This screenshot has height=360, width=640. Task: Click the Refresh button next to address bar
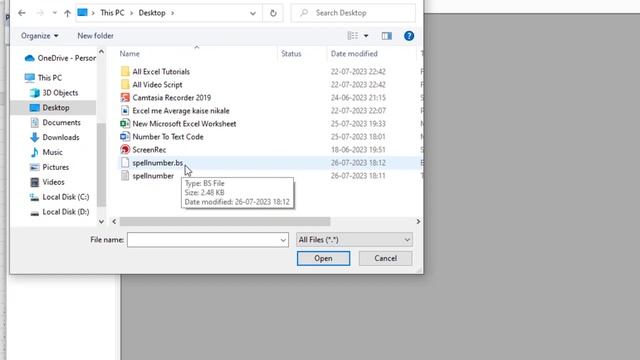click(x=273, y=13)
